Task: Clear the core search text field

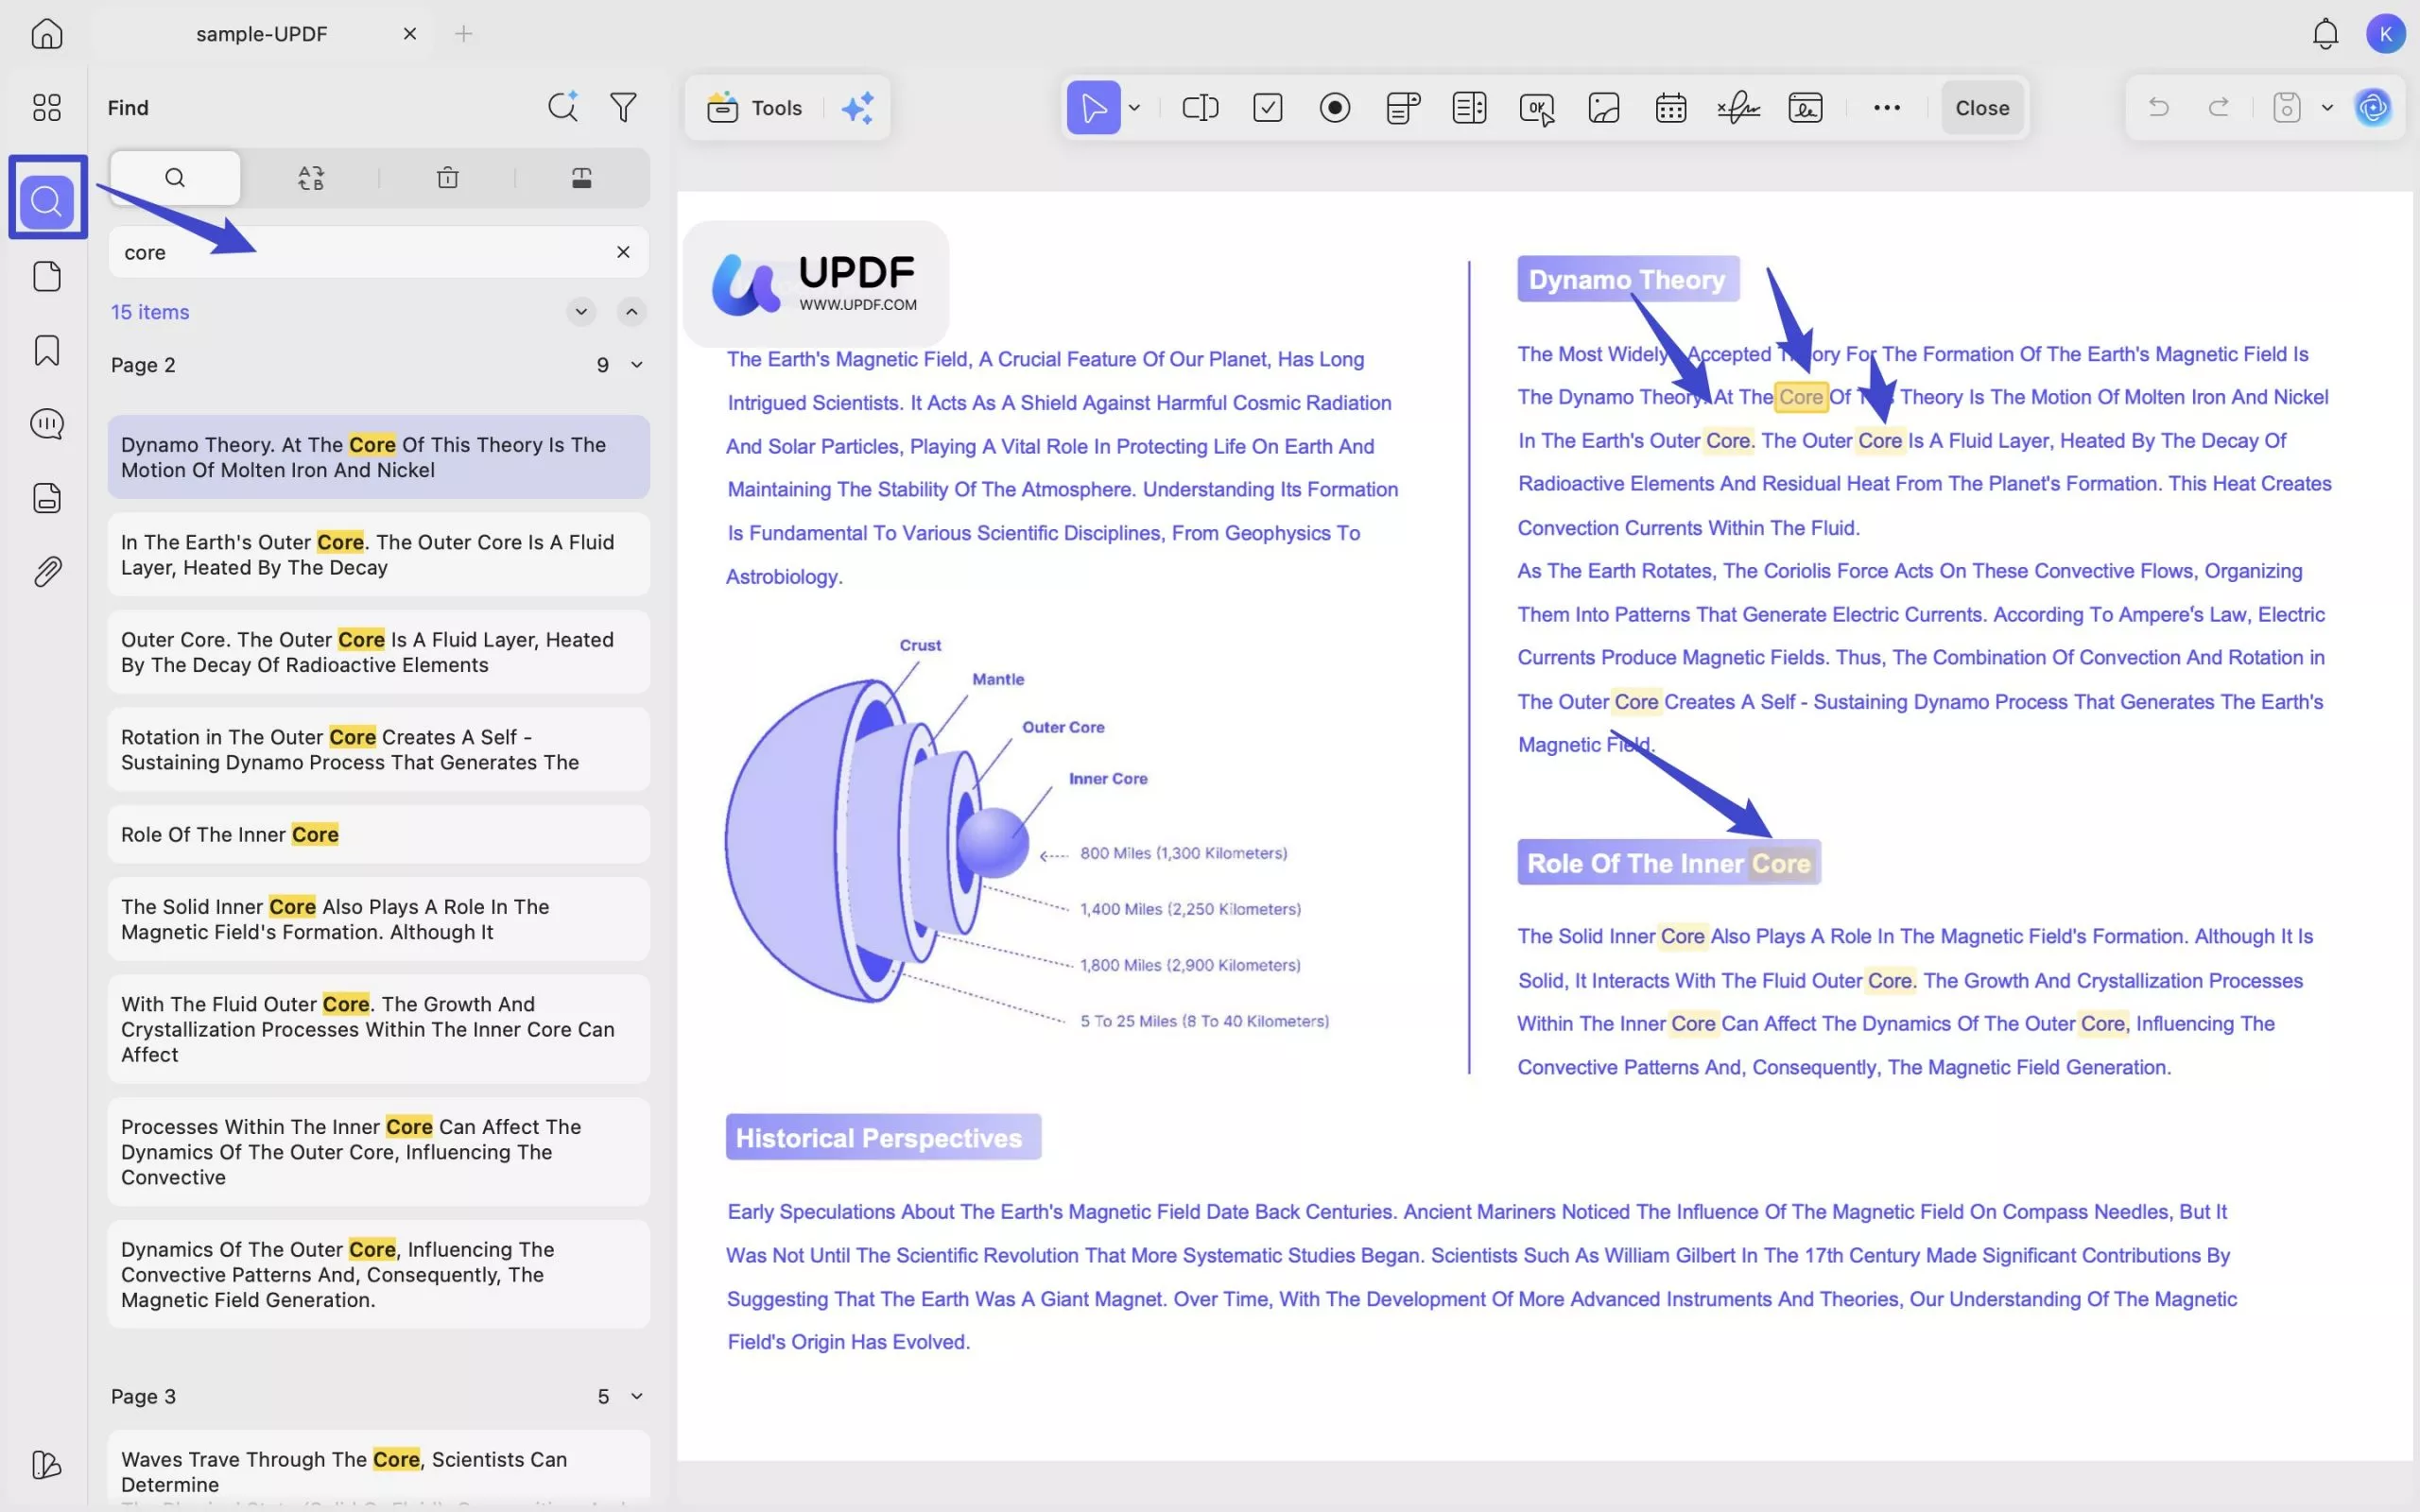Action: tap(623, 252)
